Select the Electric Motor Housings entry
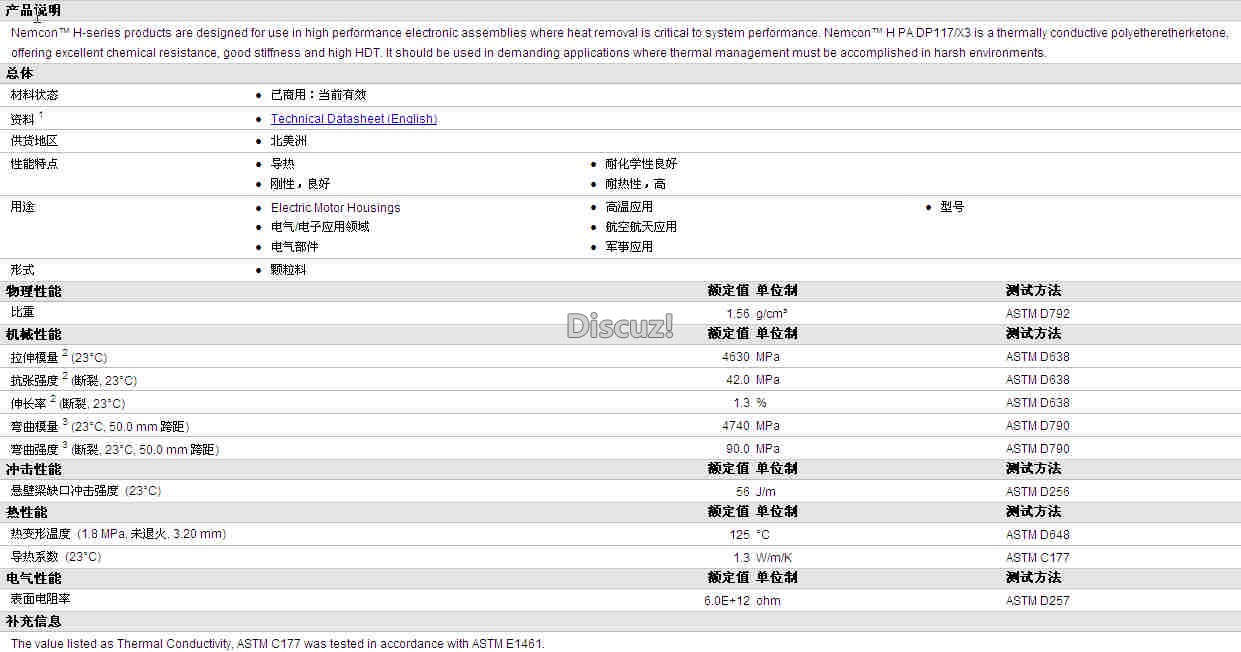This screenshot has height=652, width=1241. tap(335, 208)
